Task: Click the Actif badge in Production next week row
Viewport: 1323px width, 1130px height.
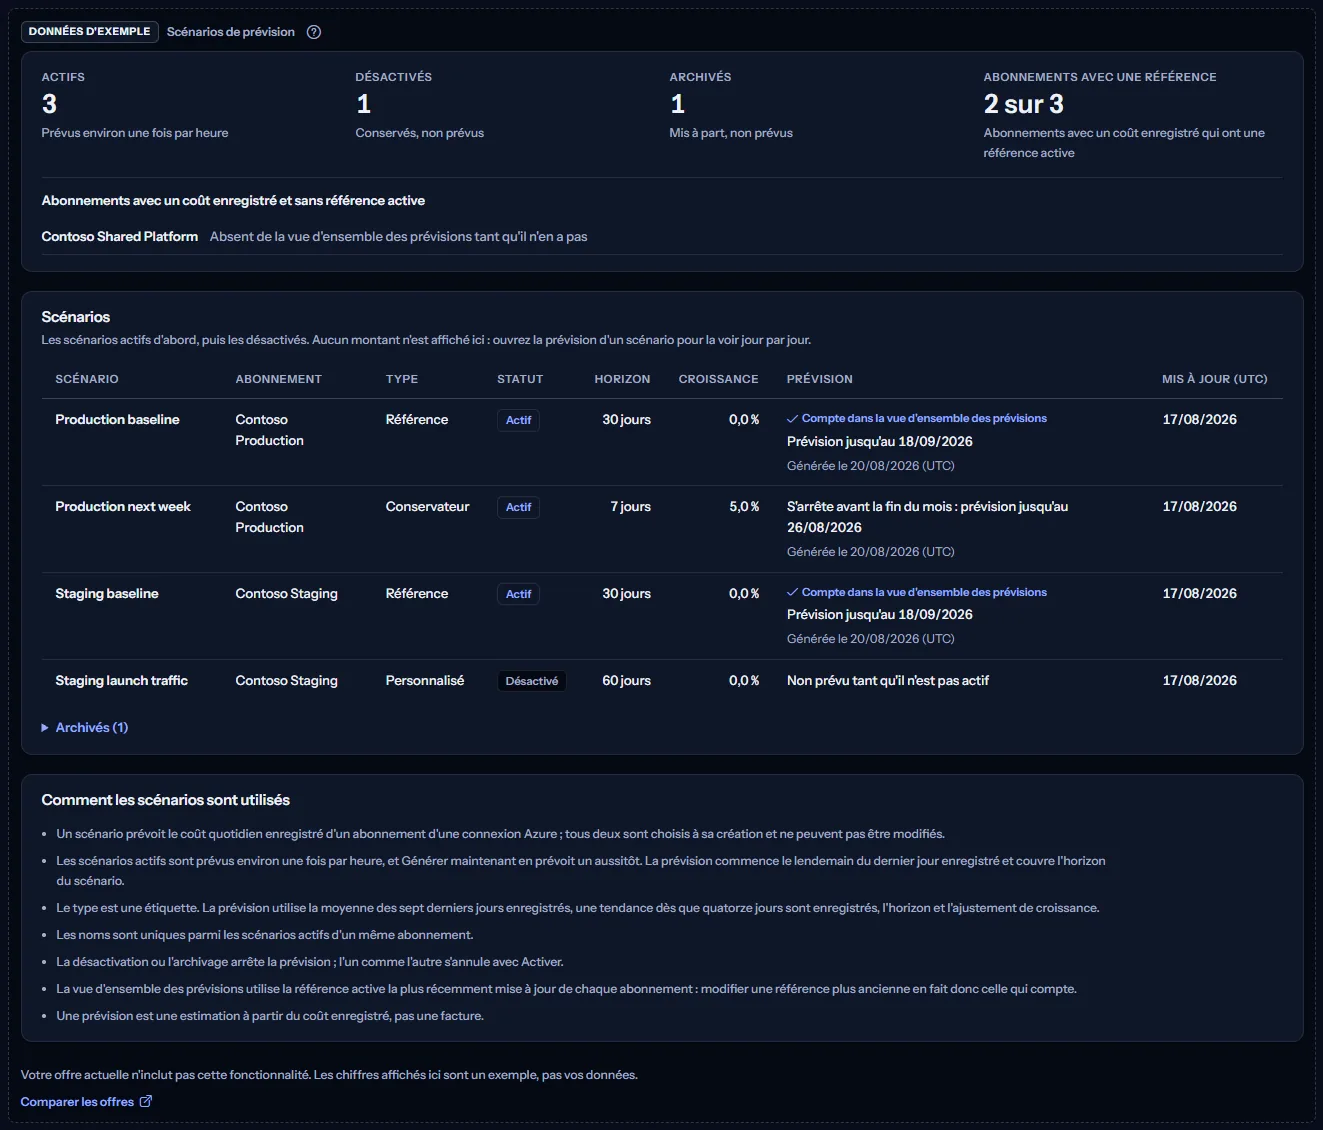Action: click(x=518, y=508)
